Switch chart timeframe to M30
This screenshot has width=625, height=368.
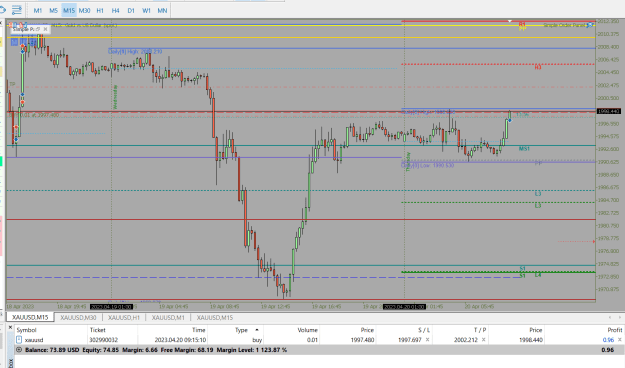[85, 10]
